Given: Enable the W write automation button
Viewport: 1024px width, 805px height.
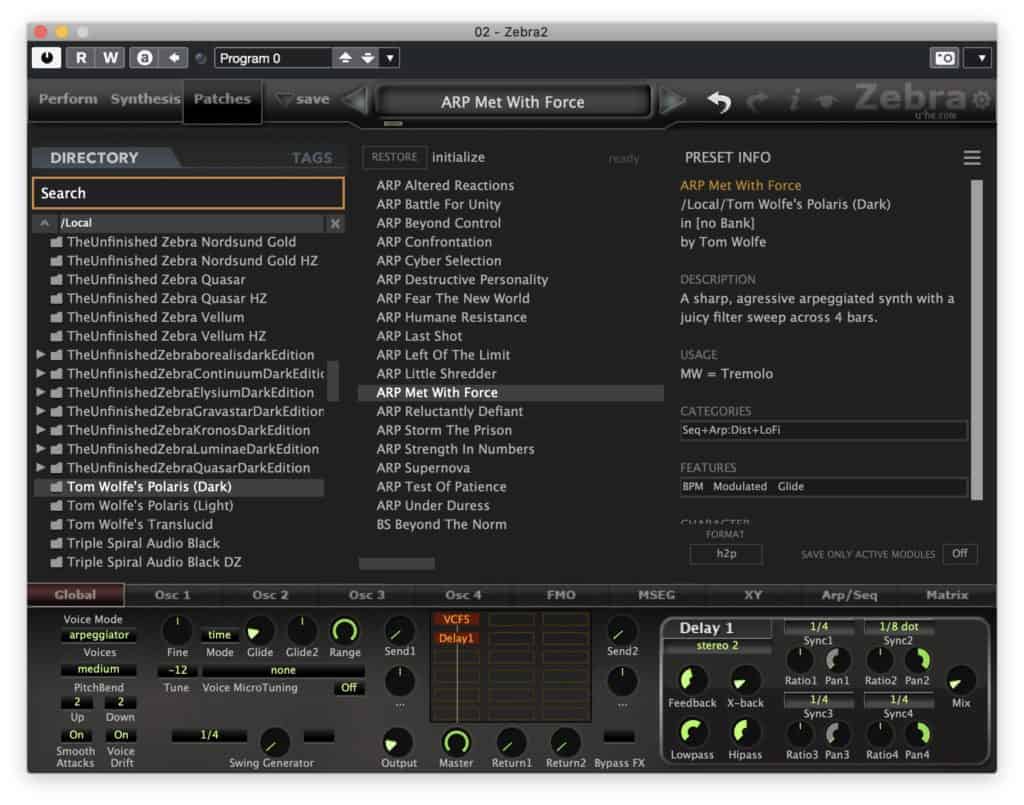Looking at the screenshot, I should [110, 57].
